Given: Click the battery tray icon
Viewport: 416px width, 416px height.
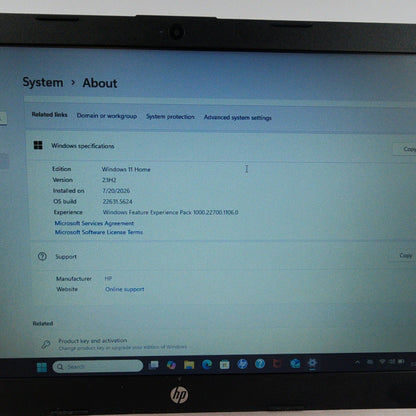Looking at the screenshot, I should click(x=401, y=361).
